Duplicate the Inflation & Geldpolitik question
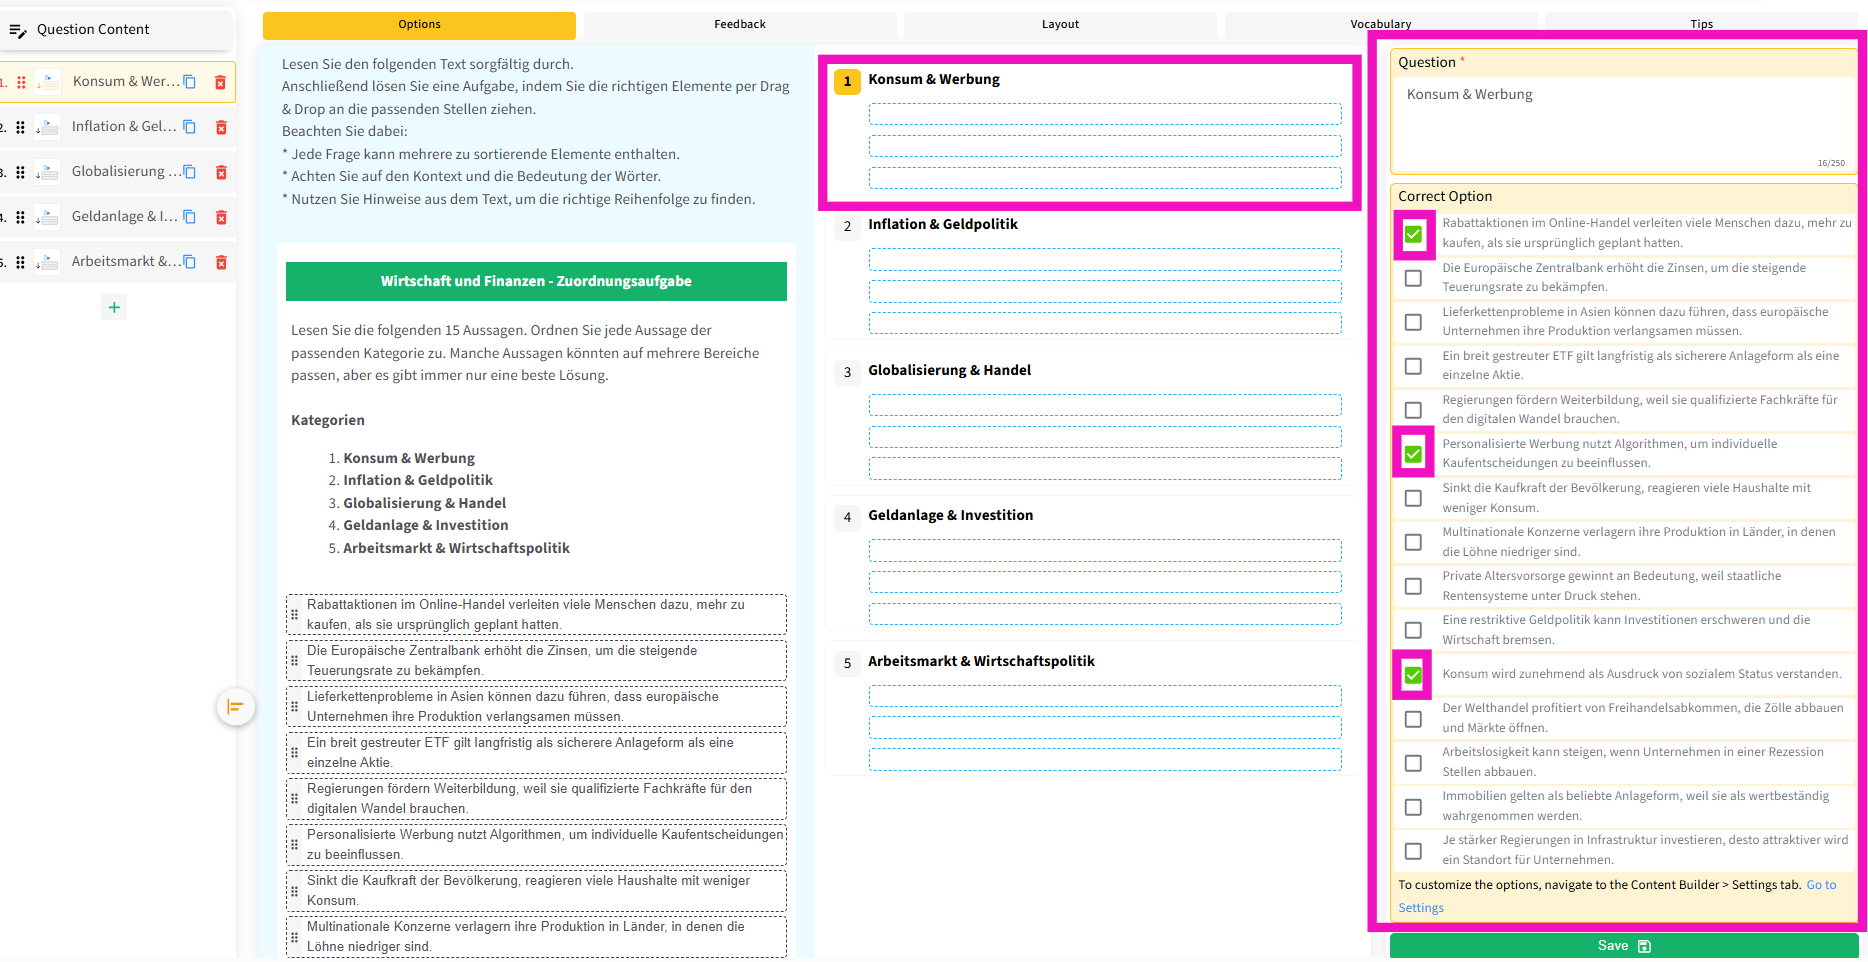 (x=190, y=127)
